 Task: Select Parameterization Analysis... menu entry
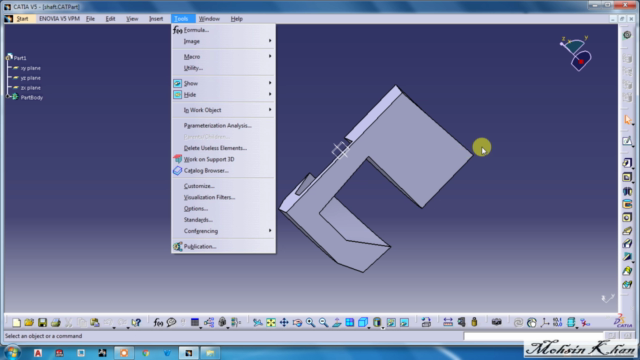(x=223, y=125)
